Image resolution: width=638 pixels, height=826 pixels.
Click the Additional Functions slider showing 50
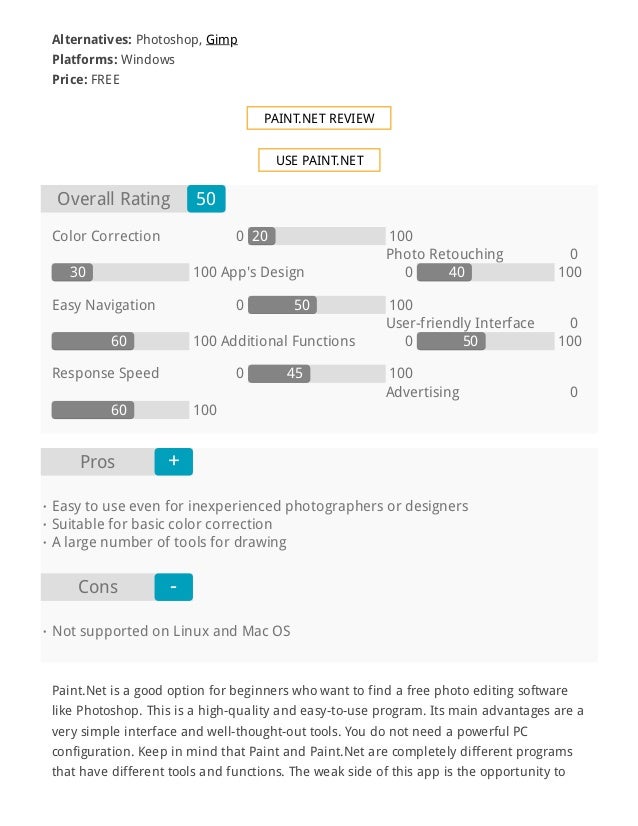point(485,341)
